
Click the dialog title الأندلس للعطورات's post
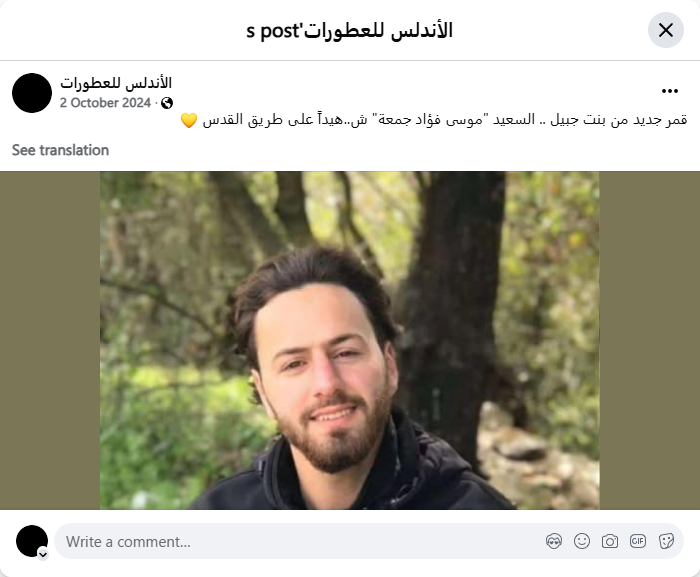(350, 30)
